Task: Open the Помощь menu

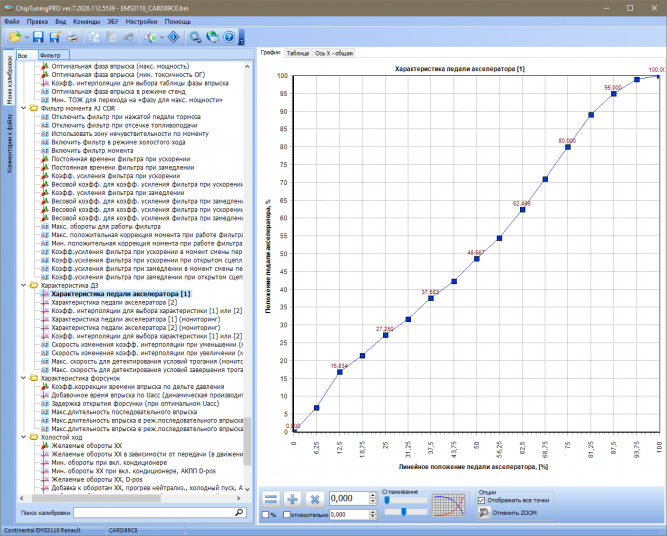Action: [x=177, y=21]
